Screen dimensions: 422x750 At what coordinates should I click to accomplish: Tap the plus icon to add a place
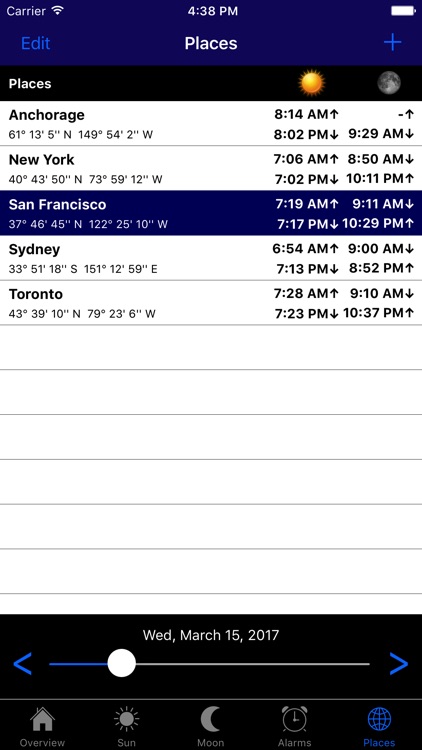point(392,43)
